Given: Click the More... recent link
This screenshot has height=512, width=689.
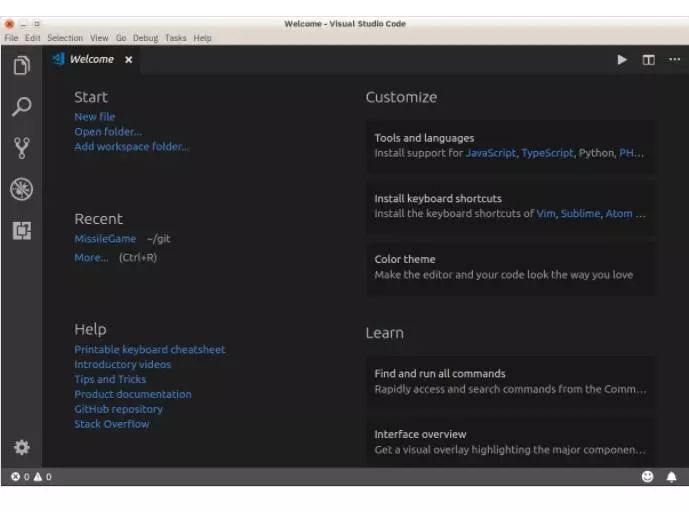Looking at the screenshot, I should click(x=91, y=258).
